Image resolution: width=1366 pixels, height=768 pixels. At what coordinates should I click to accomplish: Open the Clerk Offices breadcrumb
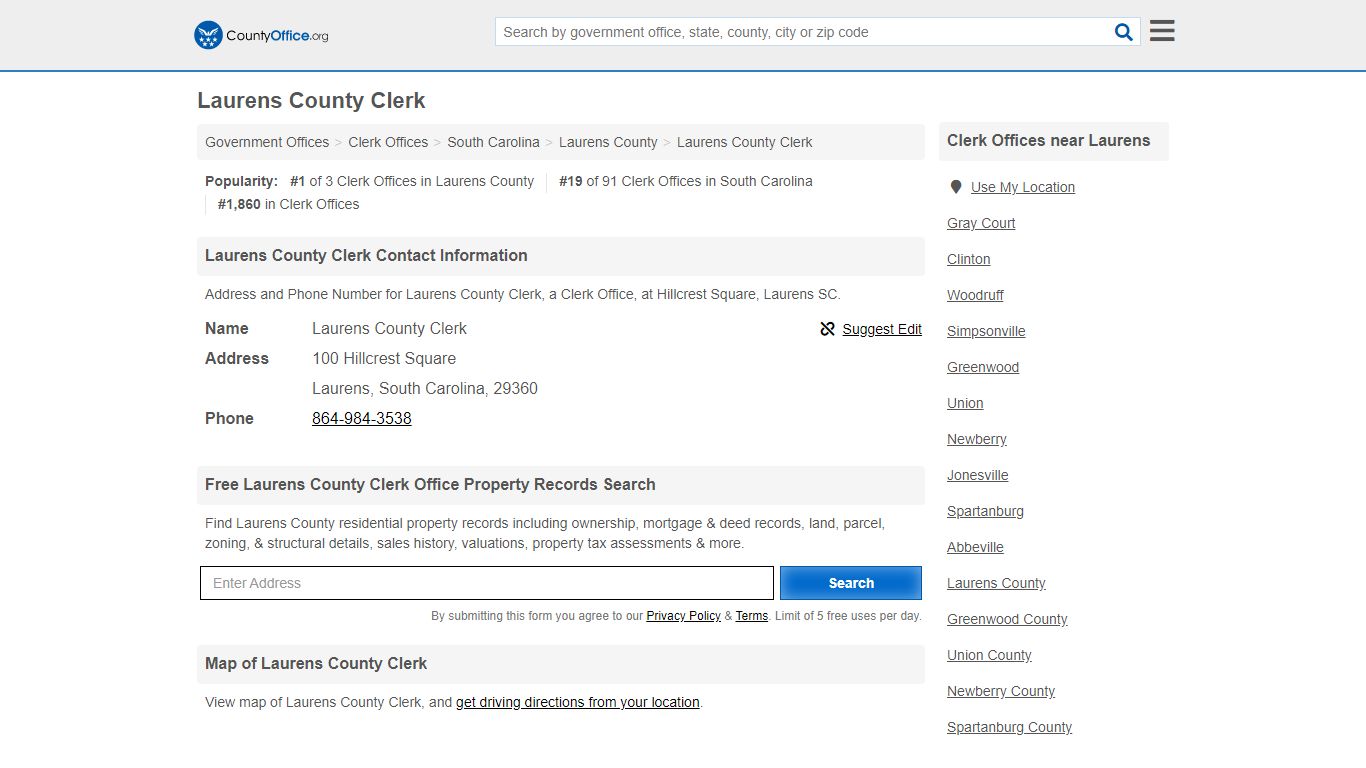click(x=388, y=142)
